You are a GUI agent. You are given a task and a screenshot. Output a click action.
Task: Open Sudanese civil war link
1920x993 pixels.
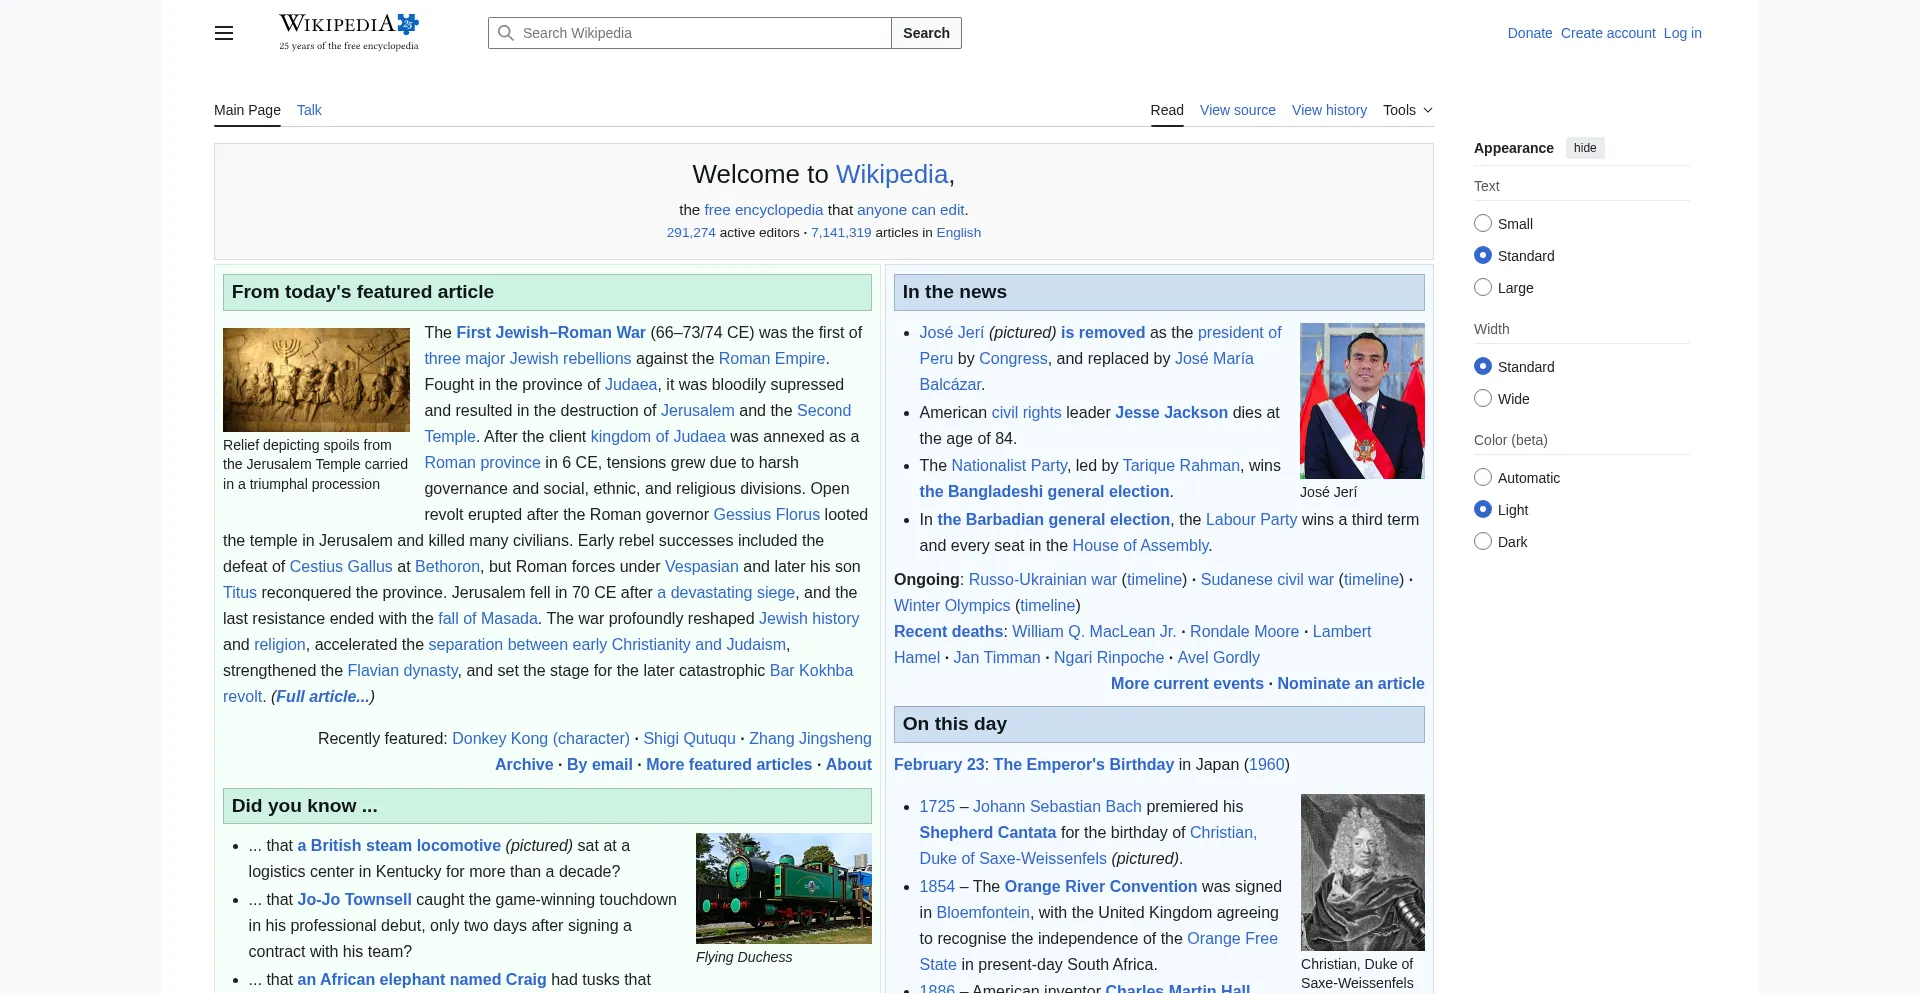[1267, 579]
